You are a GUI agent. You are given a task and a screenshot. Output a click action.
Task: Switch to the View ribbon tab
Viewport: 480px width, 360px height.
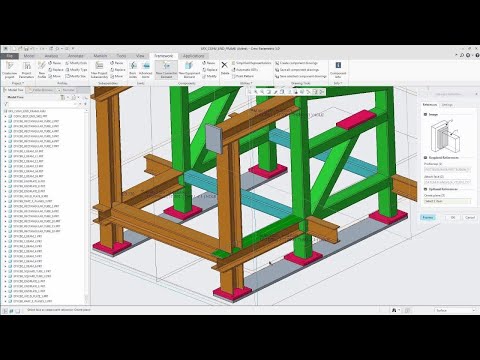coord(140,56)
